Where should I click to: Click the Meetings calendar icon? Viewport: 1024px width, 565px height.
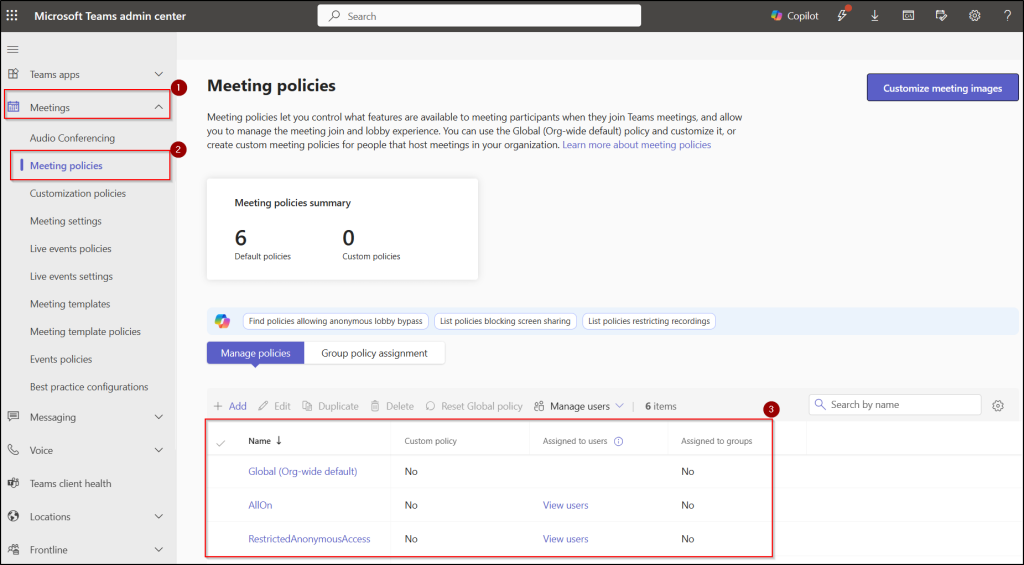click(x=13, y=106)
